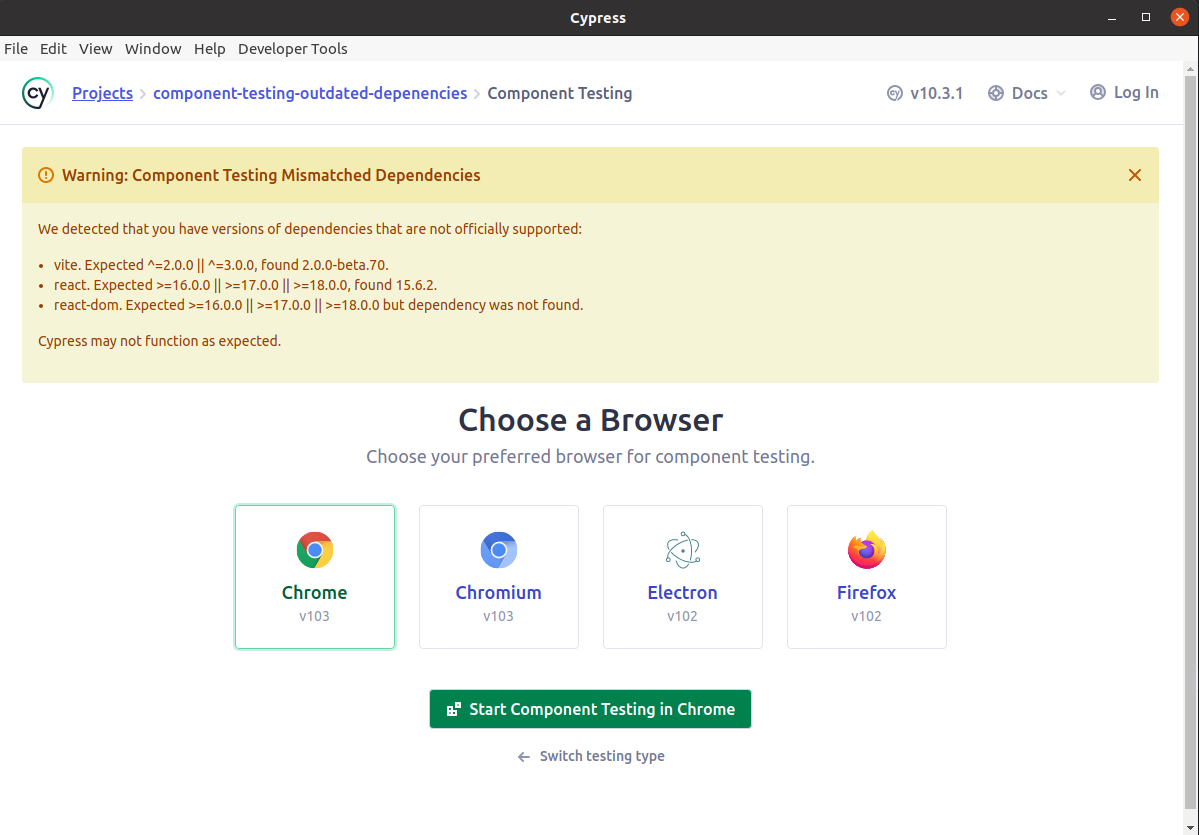Click the component icon in Start button

pos(453,709)
